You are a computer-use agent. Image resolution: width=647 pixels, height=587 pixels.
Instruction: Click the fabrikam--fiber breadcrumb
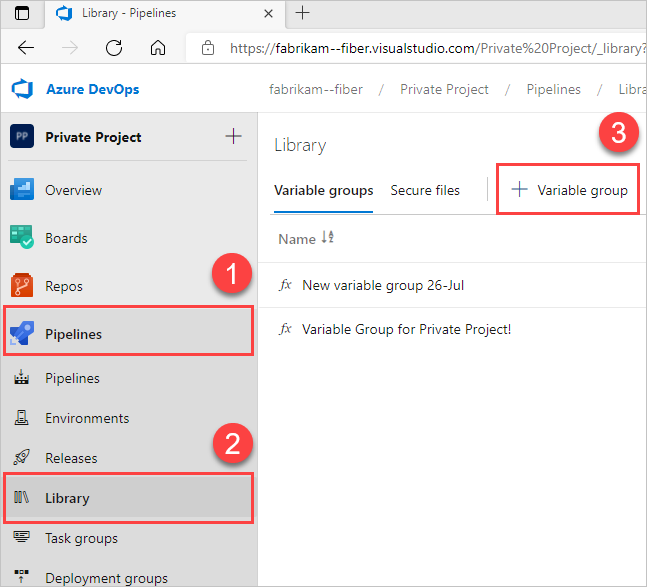point(316,89)
